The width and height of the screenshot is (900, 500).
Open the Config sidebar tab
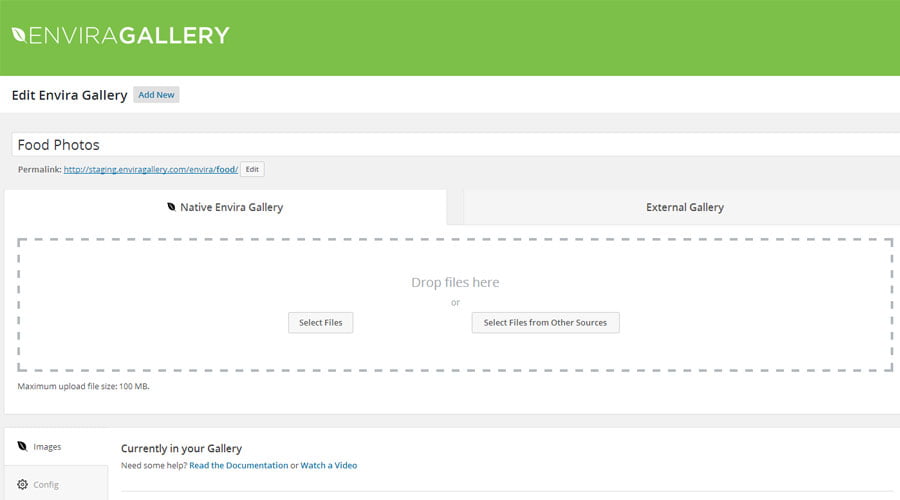[56, 485]
